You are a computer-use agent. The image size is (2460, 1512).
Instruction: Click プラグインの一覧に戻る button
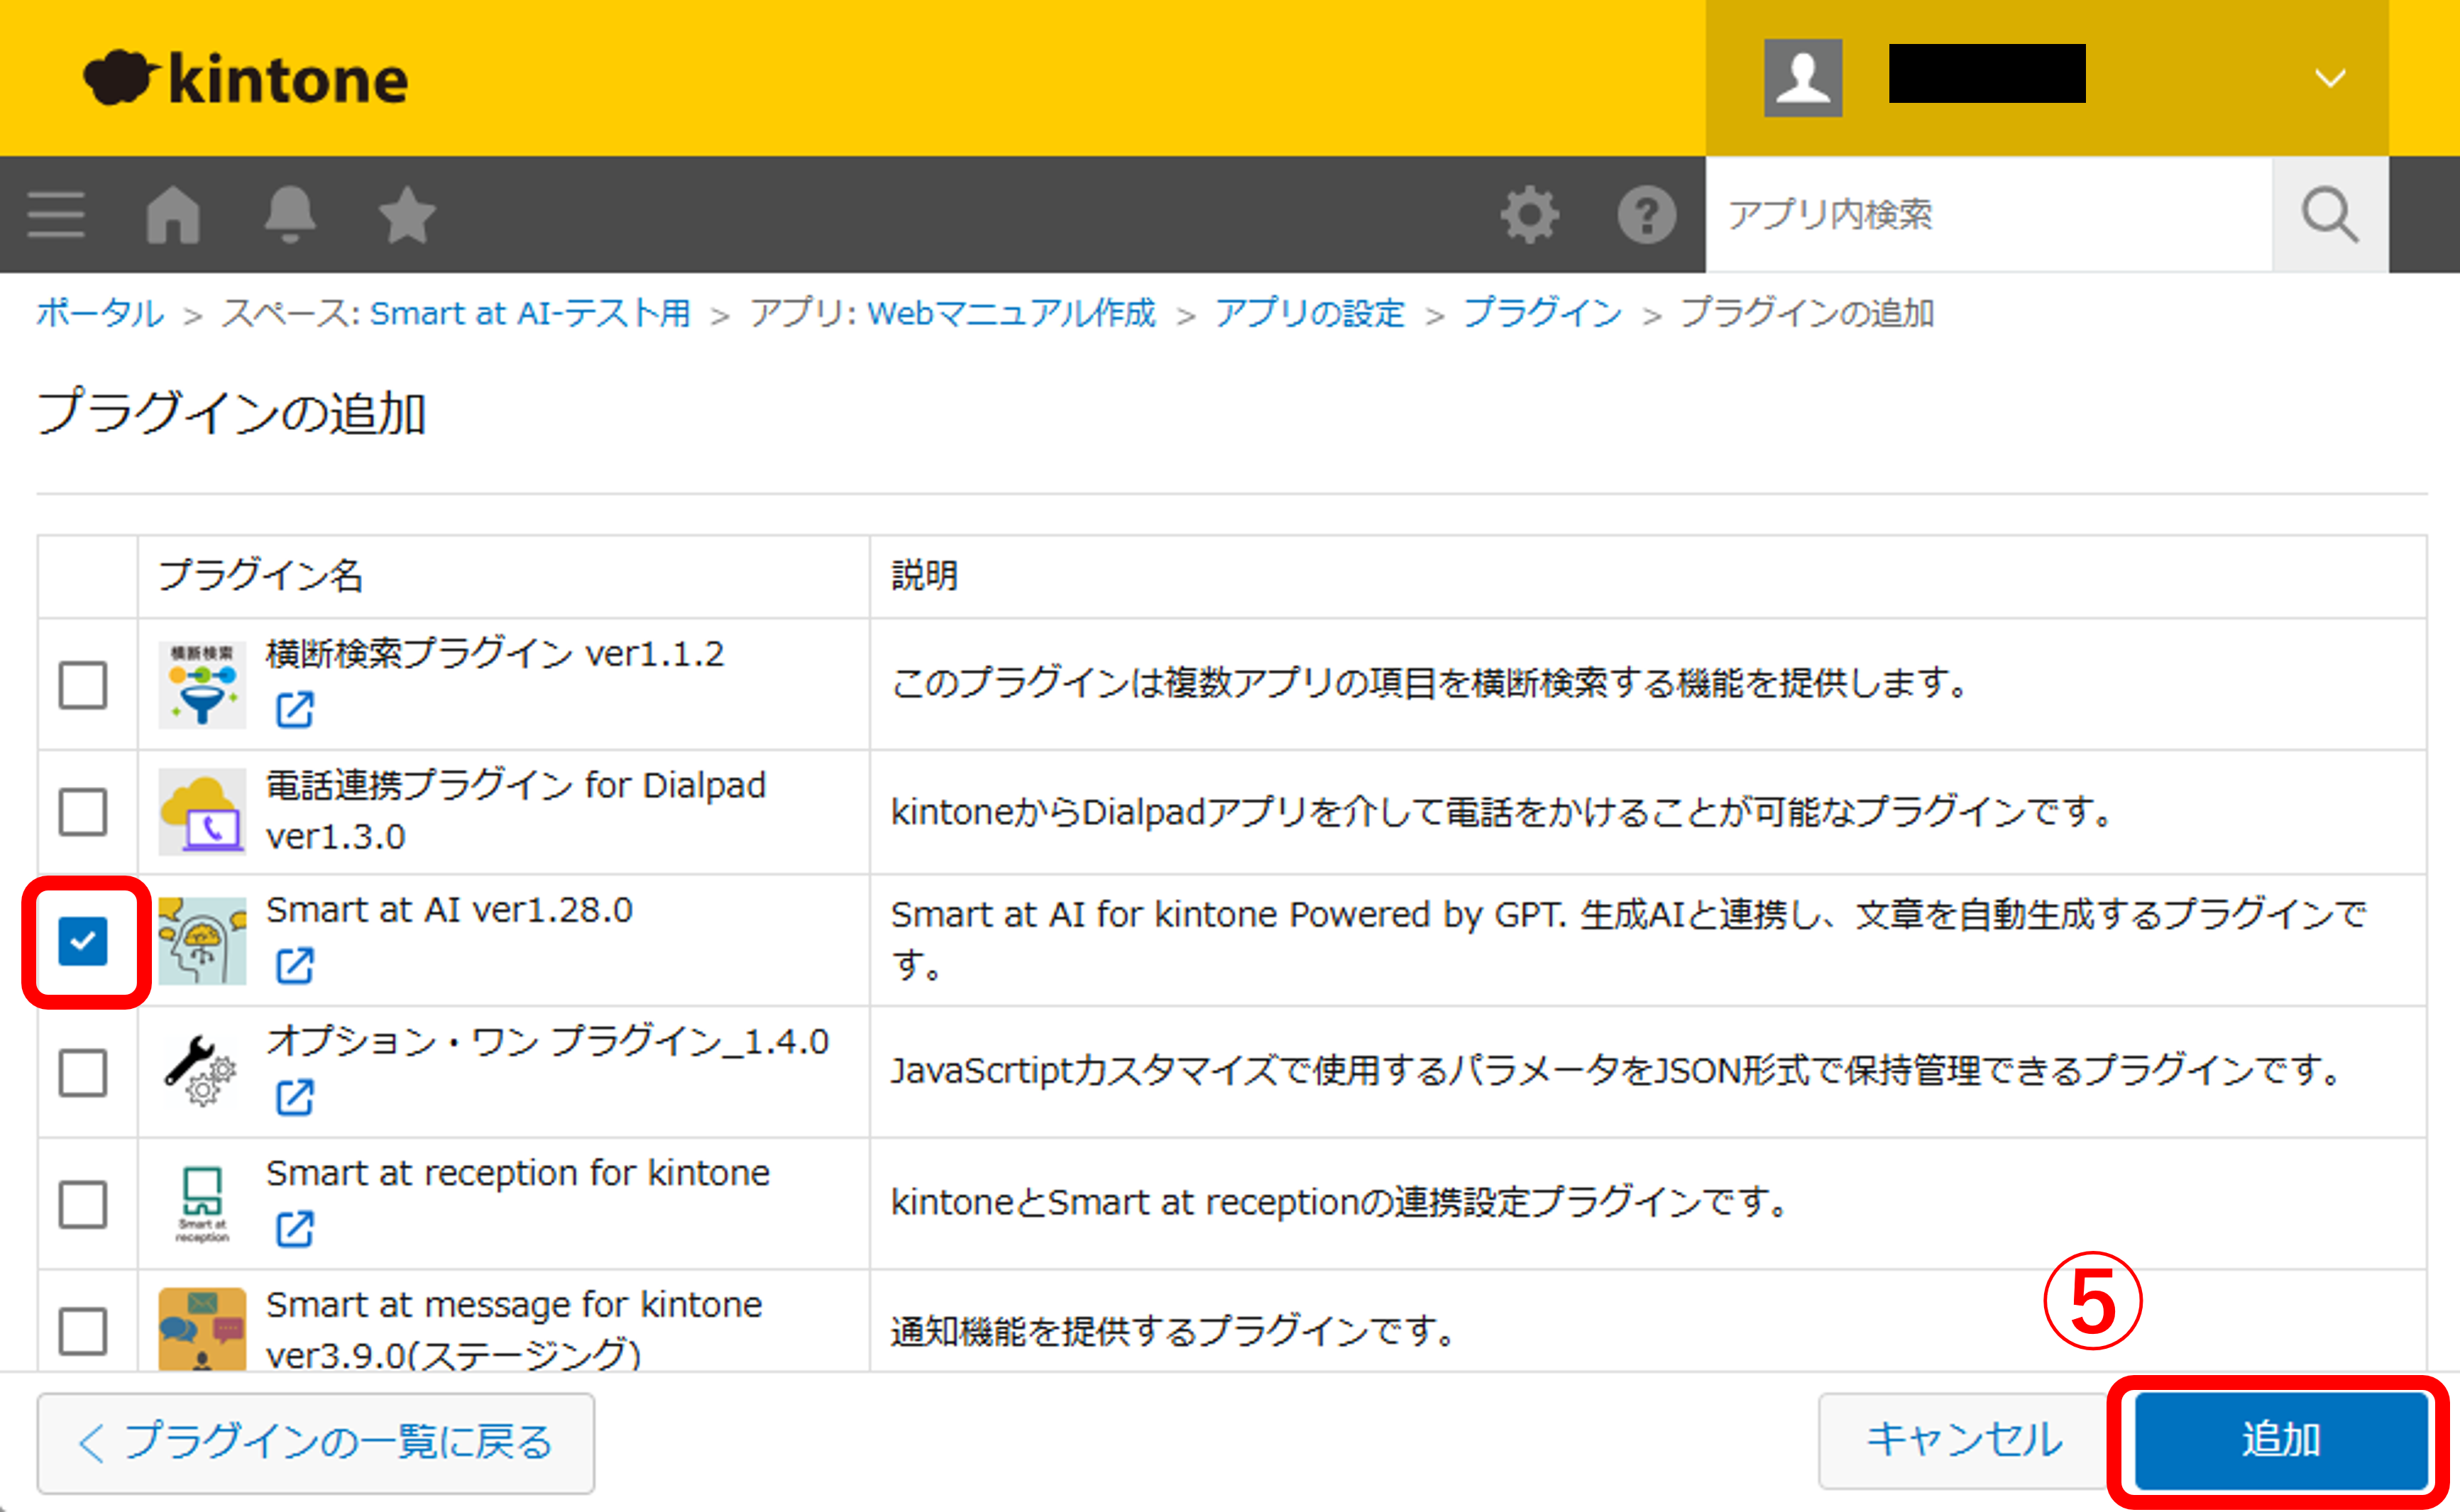[x=316, y=1442]
